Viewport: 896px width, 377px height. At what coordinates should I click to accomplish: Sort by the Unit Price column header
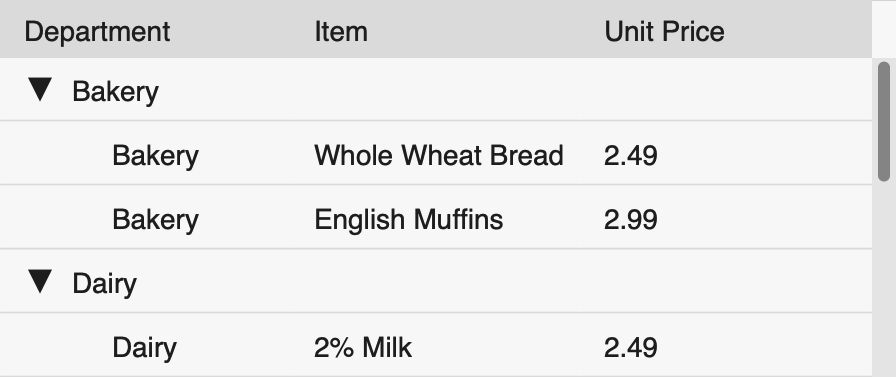coord(664,31)
